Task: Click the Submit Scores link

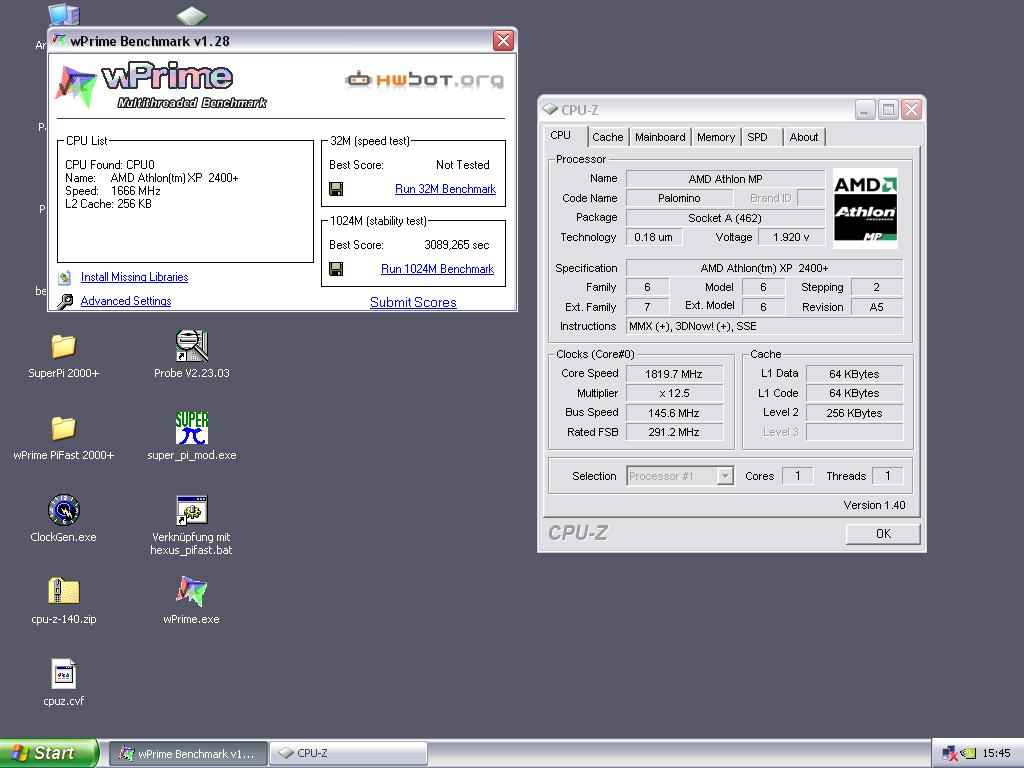Action: 413,302
